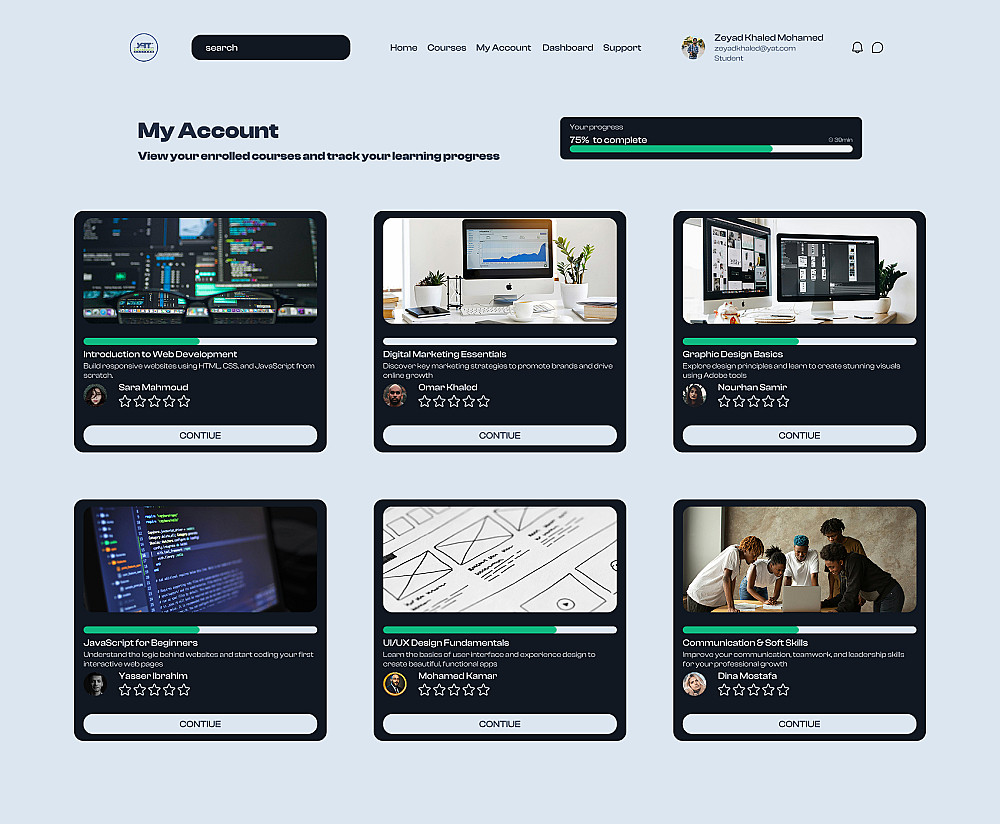Click 'Graphic Design Basics' title
The width and height of the screenshot is (1000, 824).
tap(733, 354)
